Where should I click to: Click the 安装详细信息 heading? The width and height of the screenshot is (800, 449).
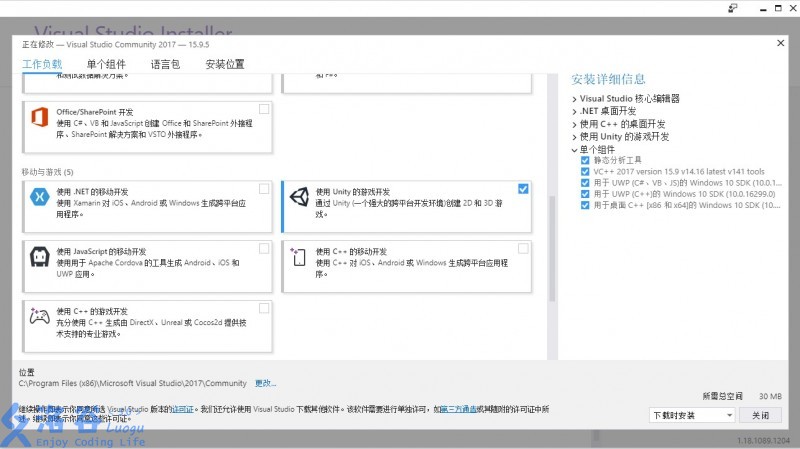coord(608,79)
